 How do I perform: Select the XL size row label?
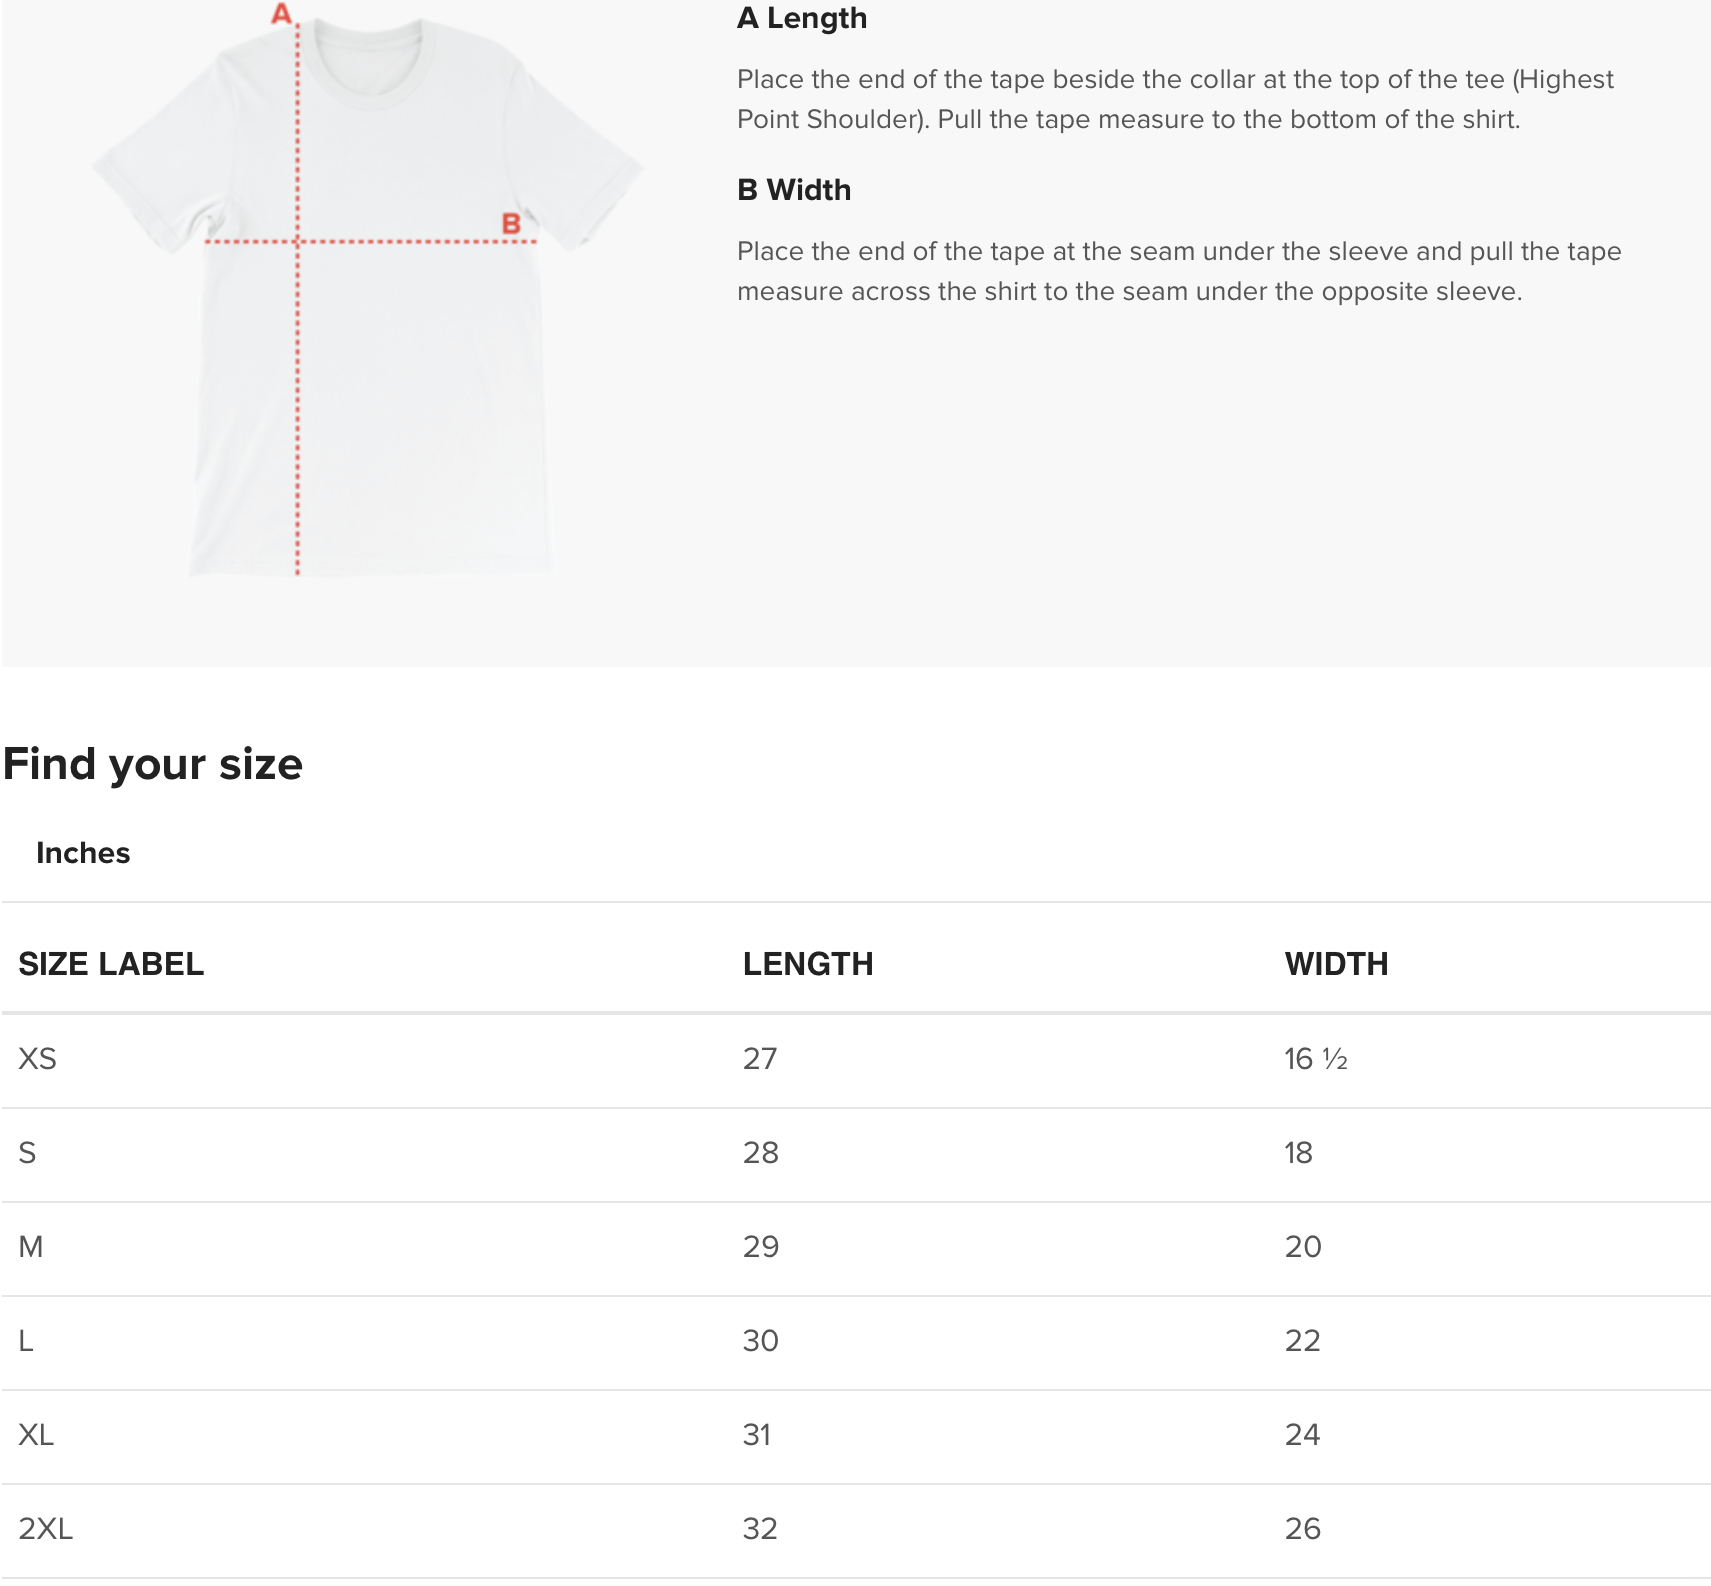(x=36, y=1435)
